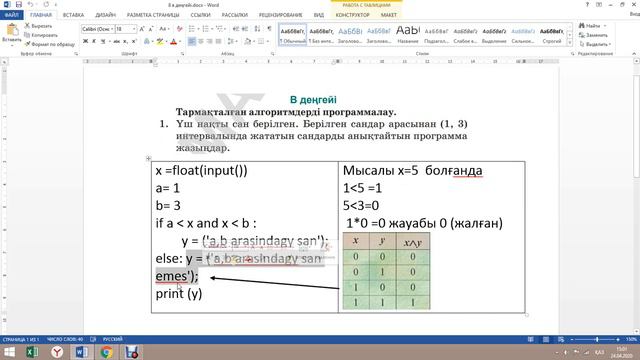The image size is (640, 360).
Task: Save the document from the quick access toolbar
Action: pyautogui.click(x=18, y=4)
